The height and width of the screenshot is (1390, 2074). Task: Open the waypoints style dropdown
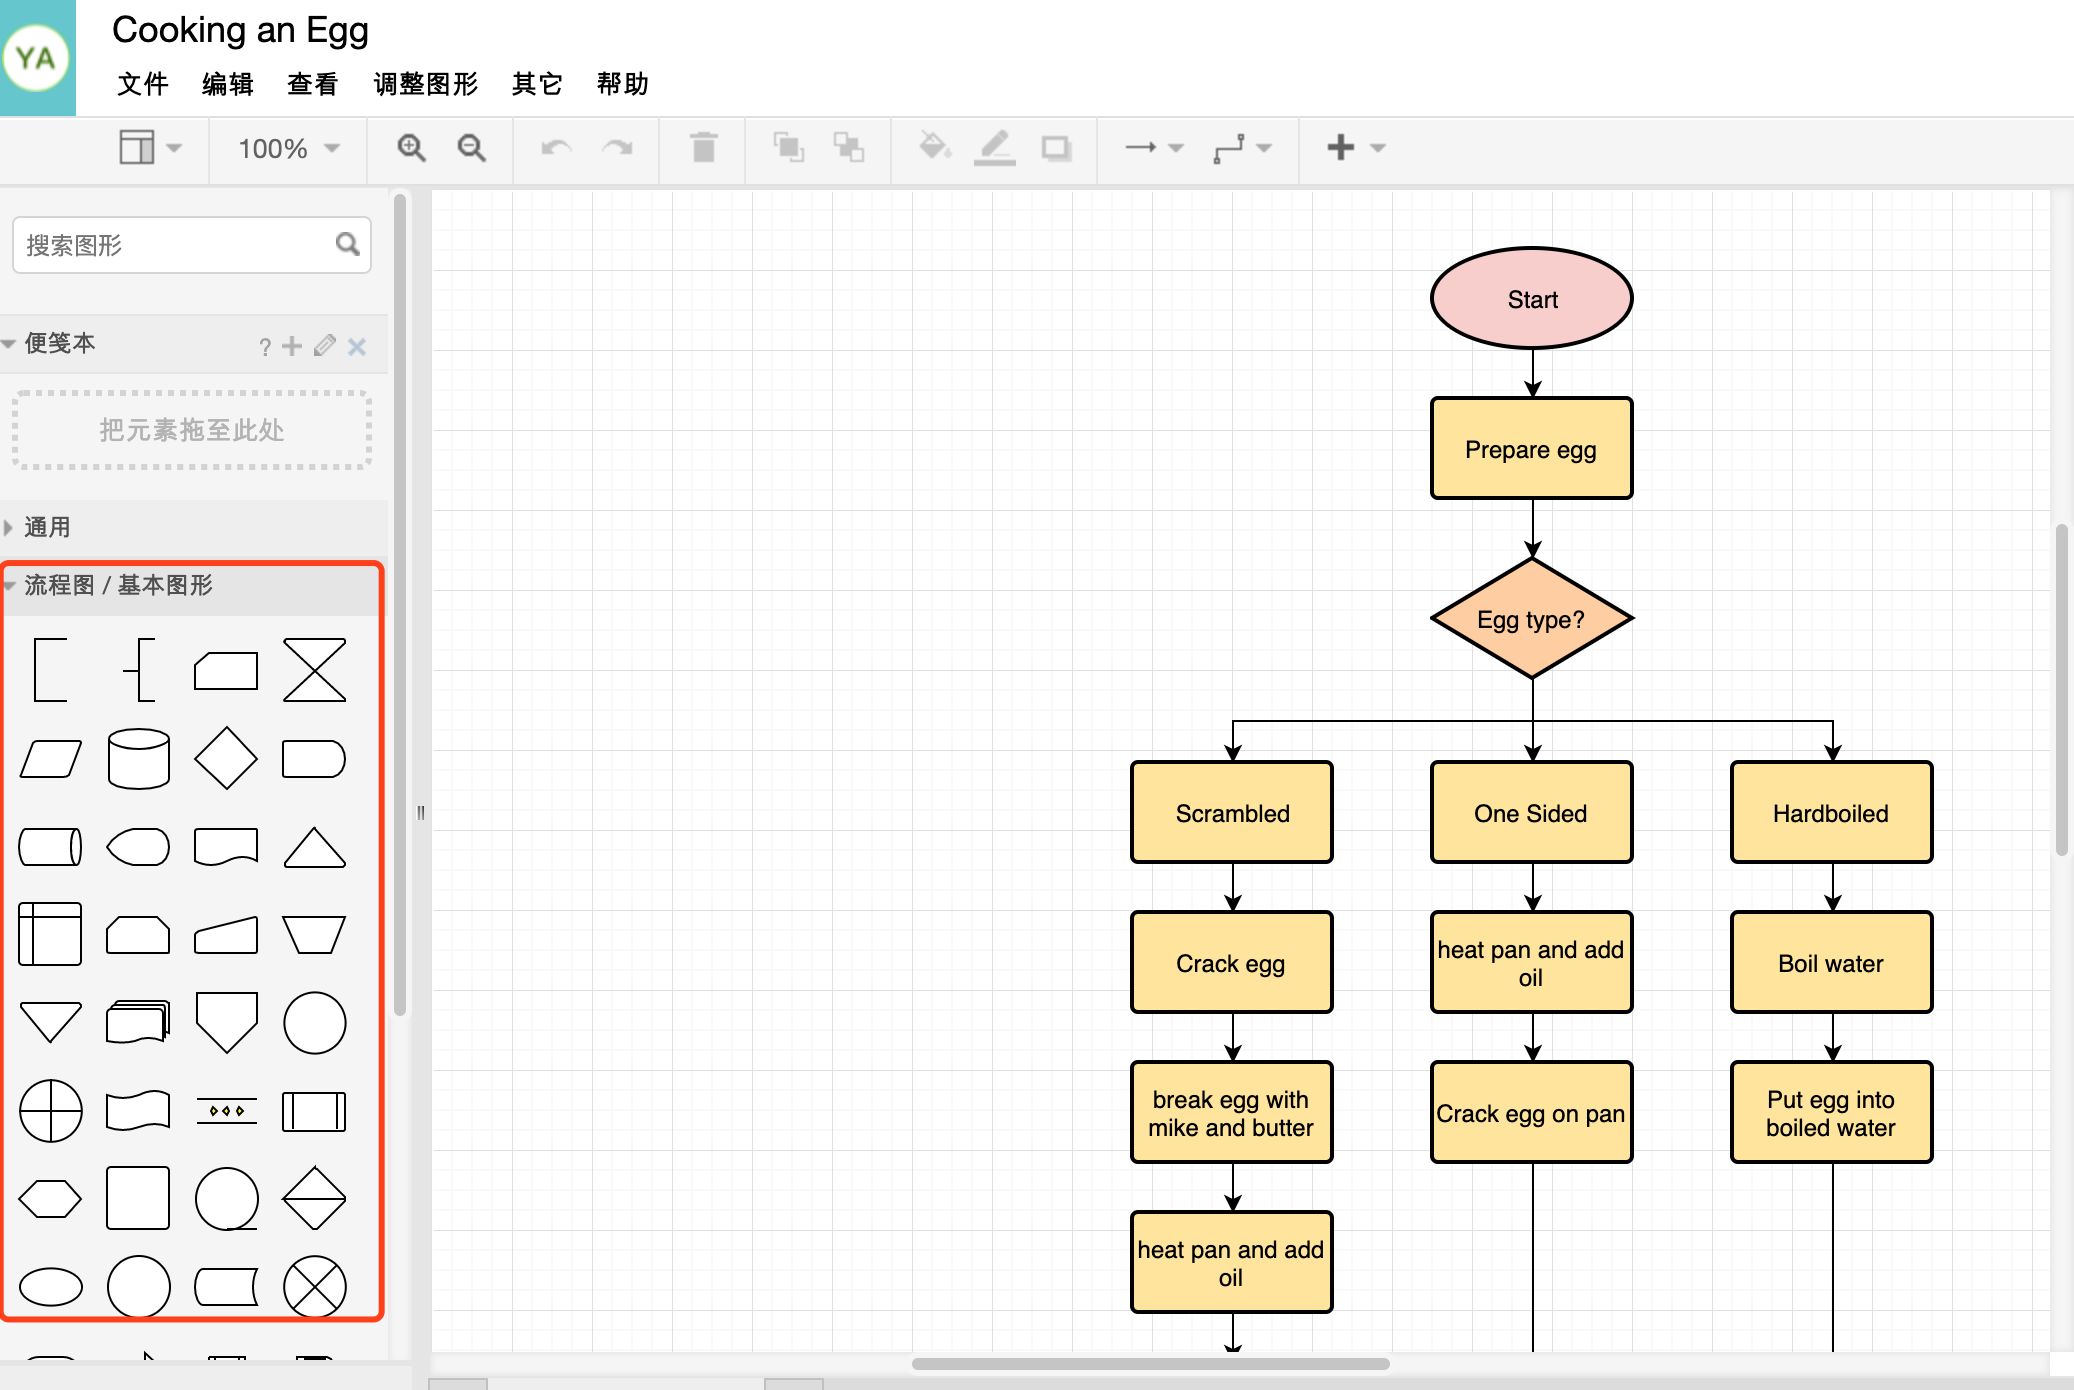click(1242, 148)
